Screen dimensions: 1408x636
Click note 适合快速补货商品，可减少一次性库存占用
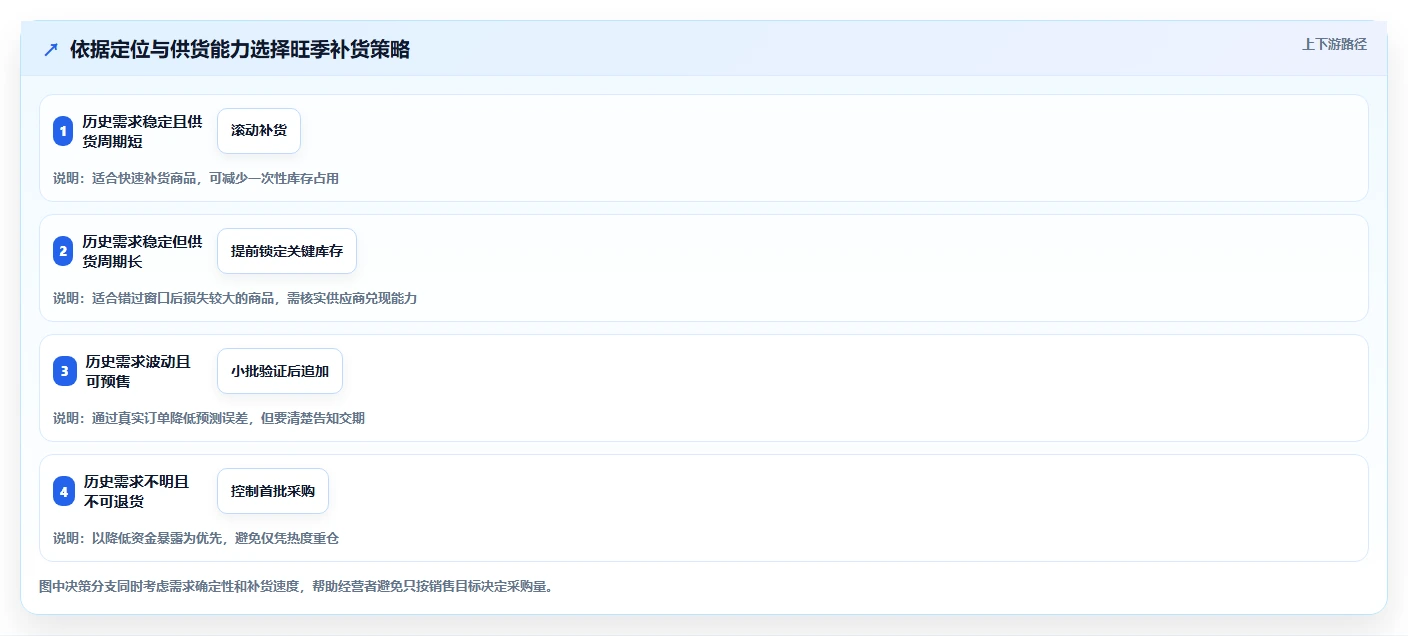pyautogui.click(x=196, y=178)
